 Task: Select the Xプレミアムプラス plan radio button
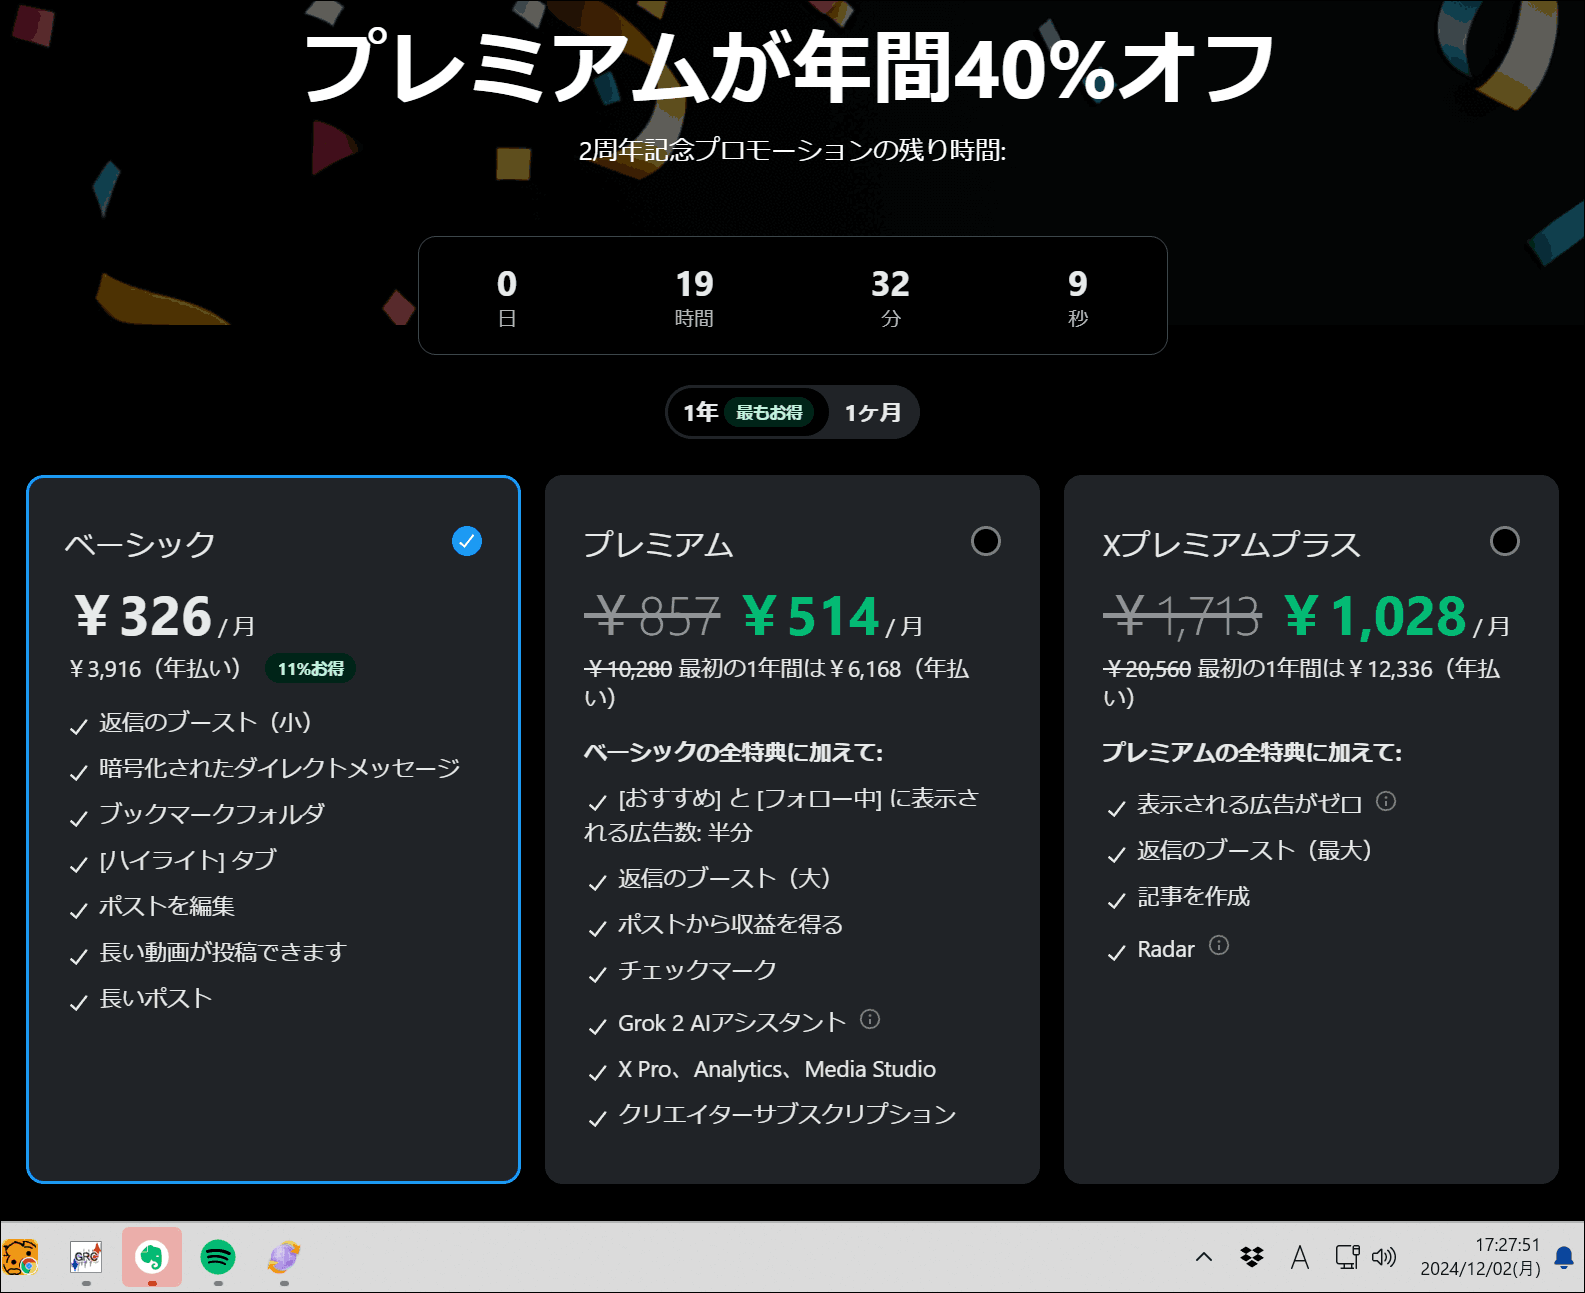[x=1505, y=541]
